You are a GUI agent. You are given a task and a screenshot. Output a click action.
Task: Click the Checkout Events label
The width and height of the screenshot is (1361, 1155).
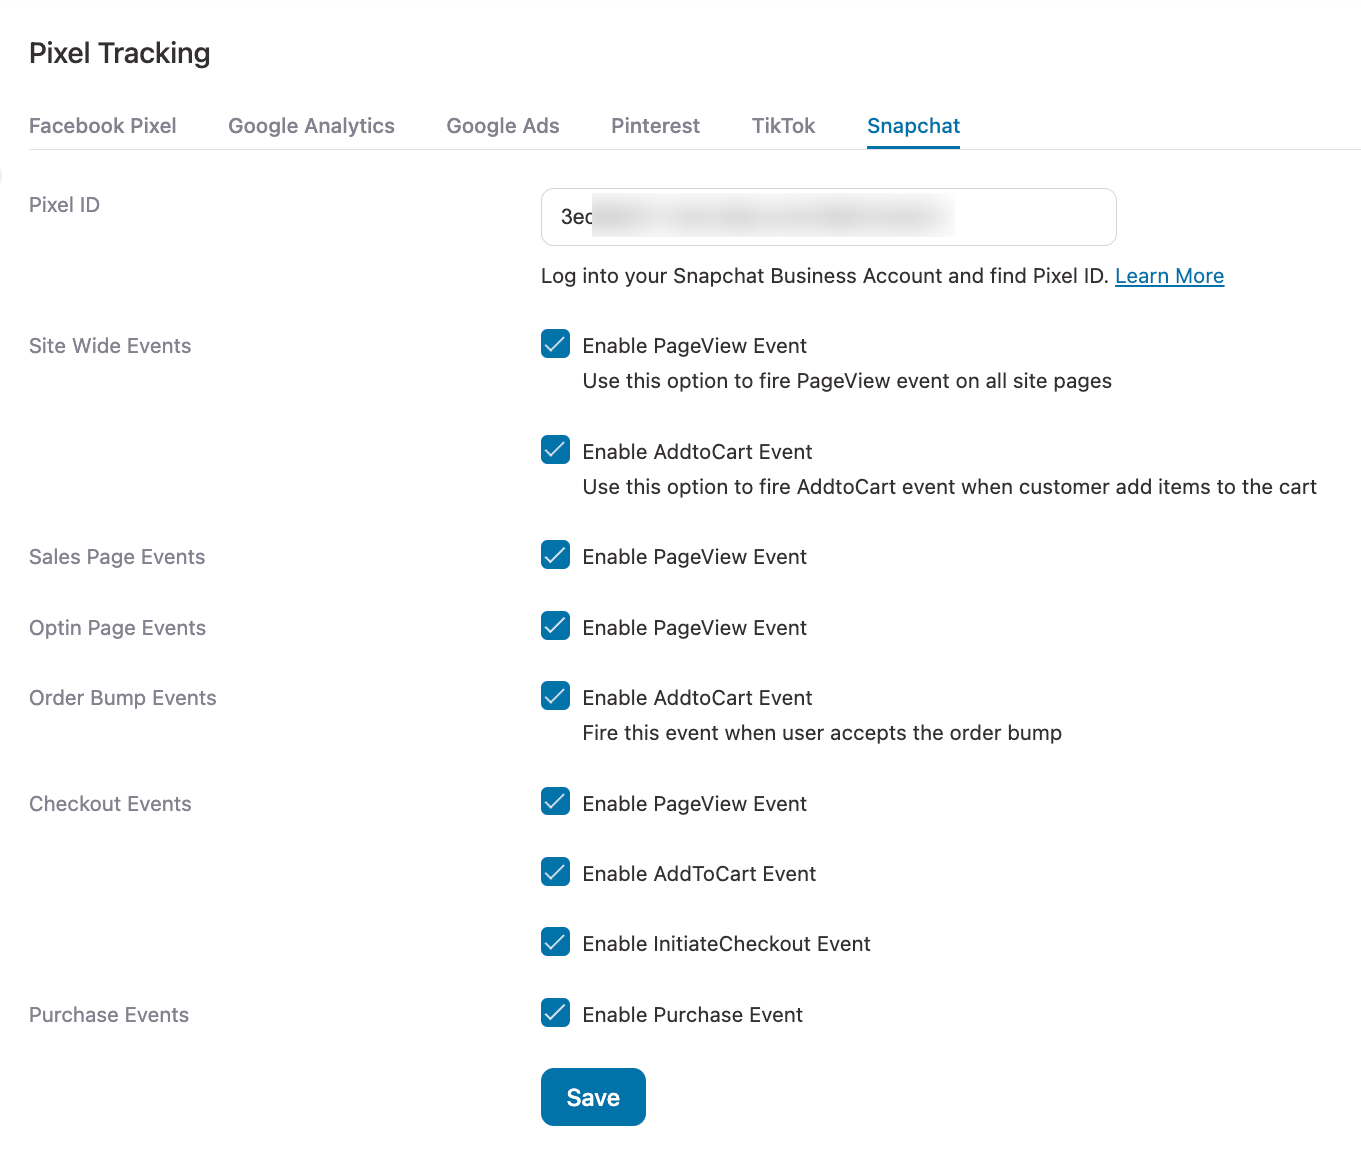pos(110,804)
